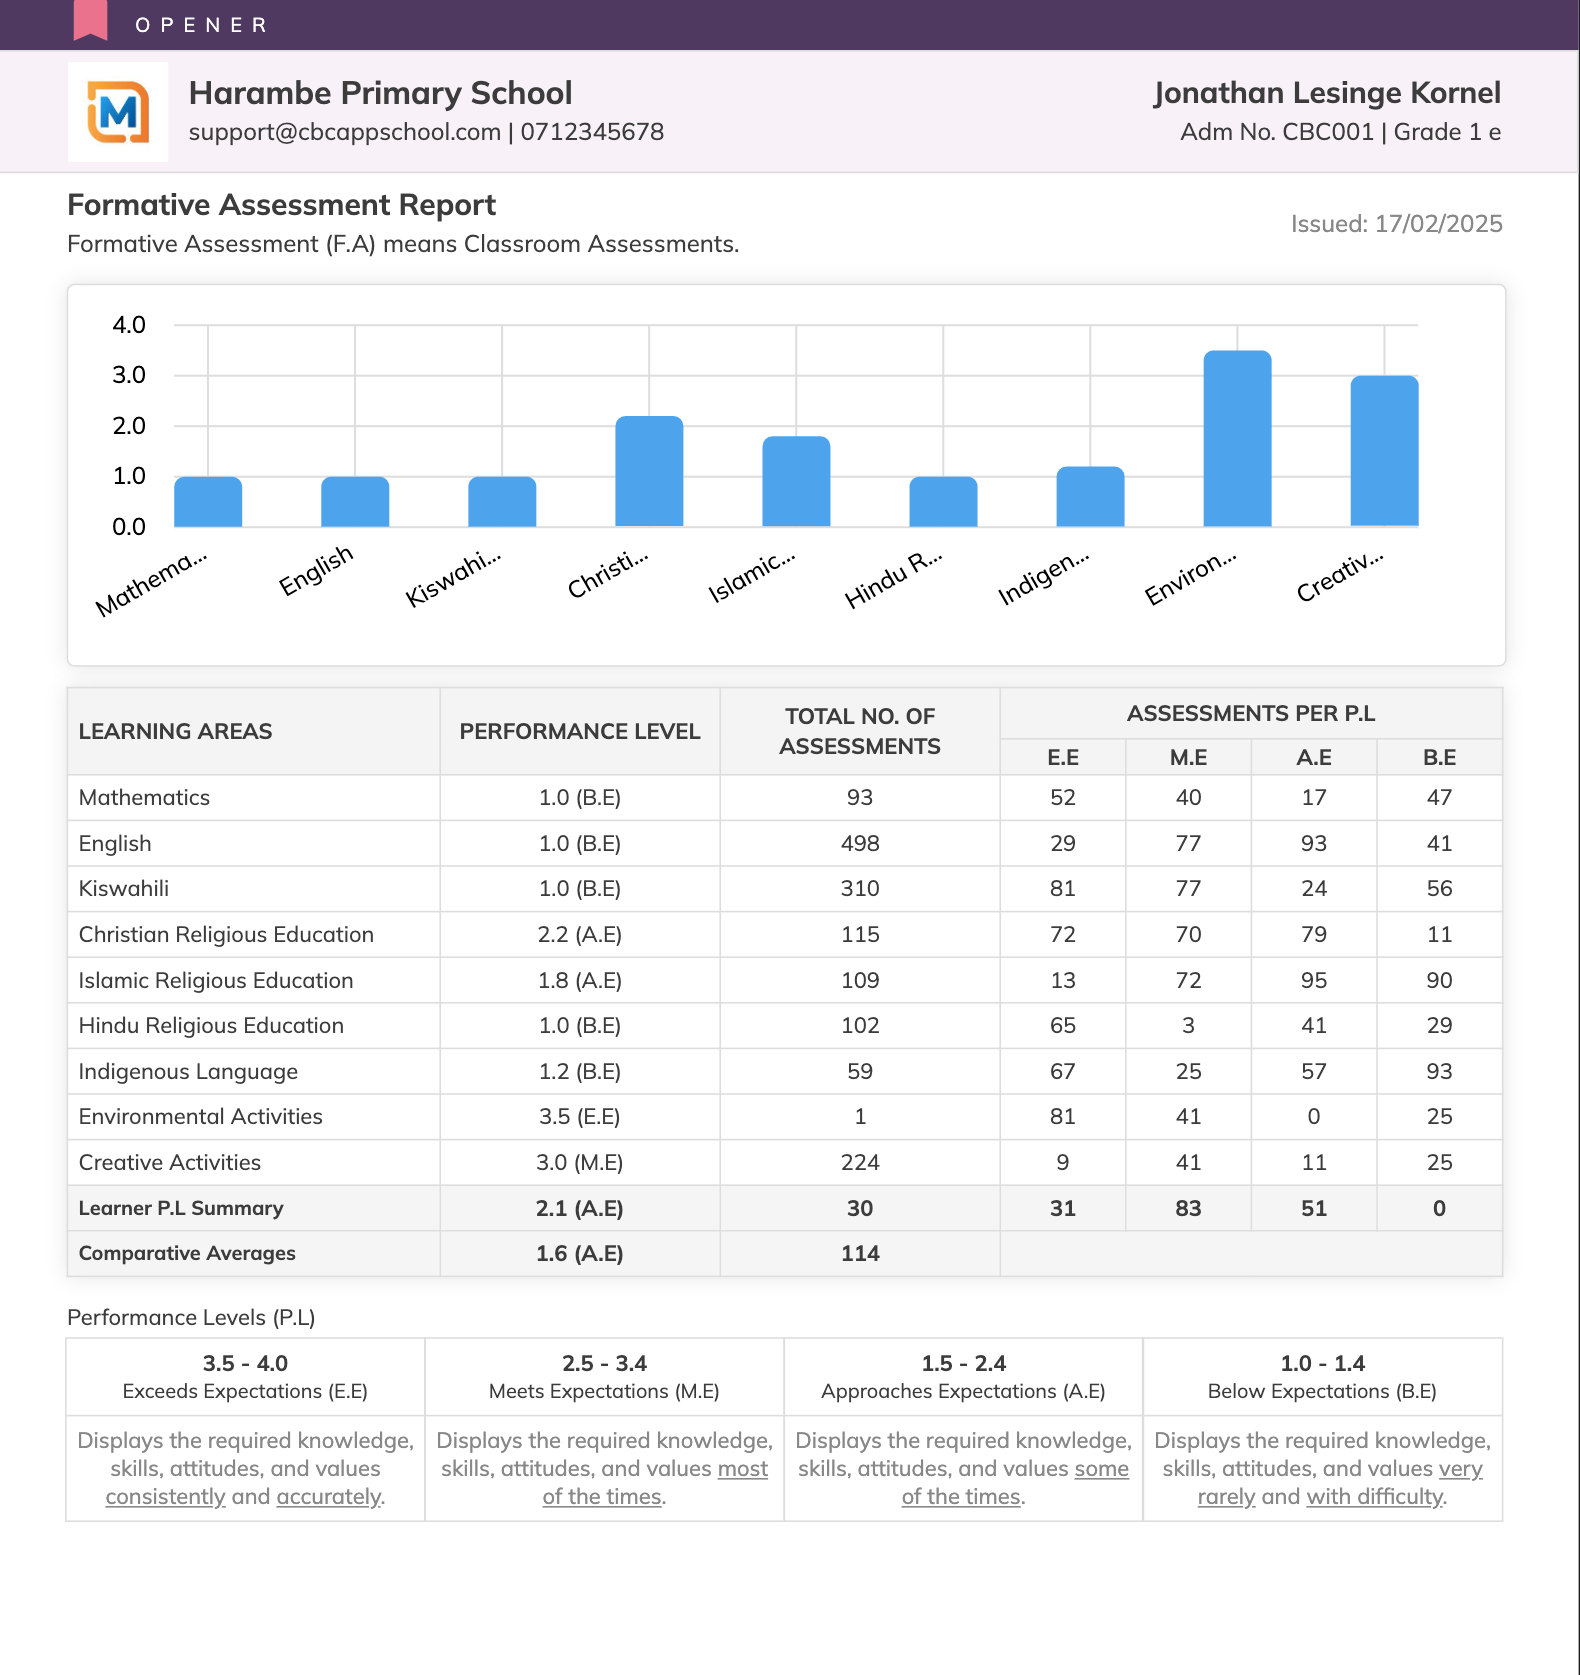Click the TOTAL NO. OF ASSESSMENTS header

[x=860, y=731]
